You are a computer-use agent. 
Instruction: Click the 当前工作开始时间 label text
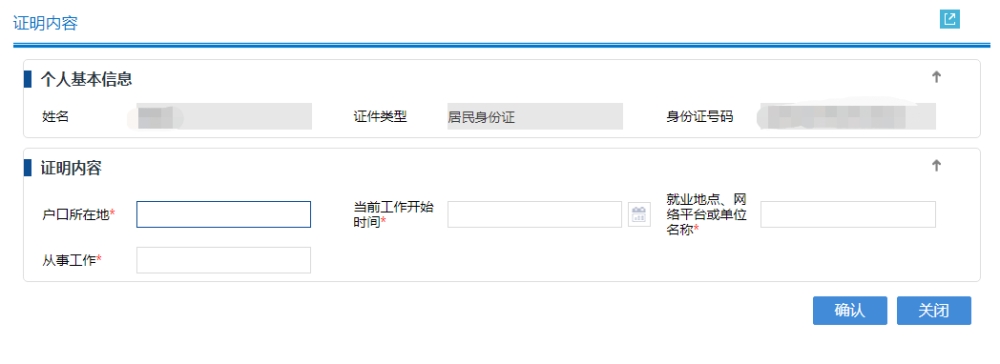[x=394, y=215]
